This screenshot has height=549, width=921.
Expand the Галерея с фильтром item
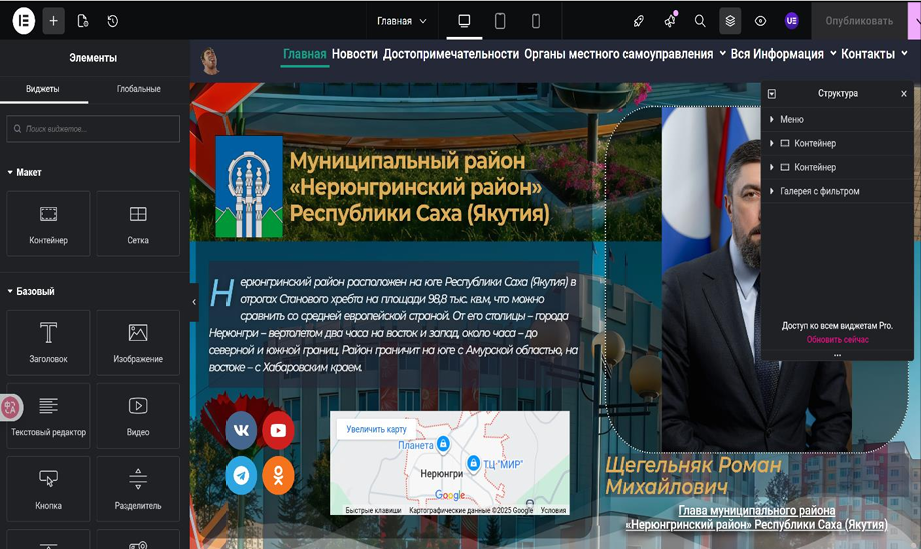tap(772, 191)
